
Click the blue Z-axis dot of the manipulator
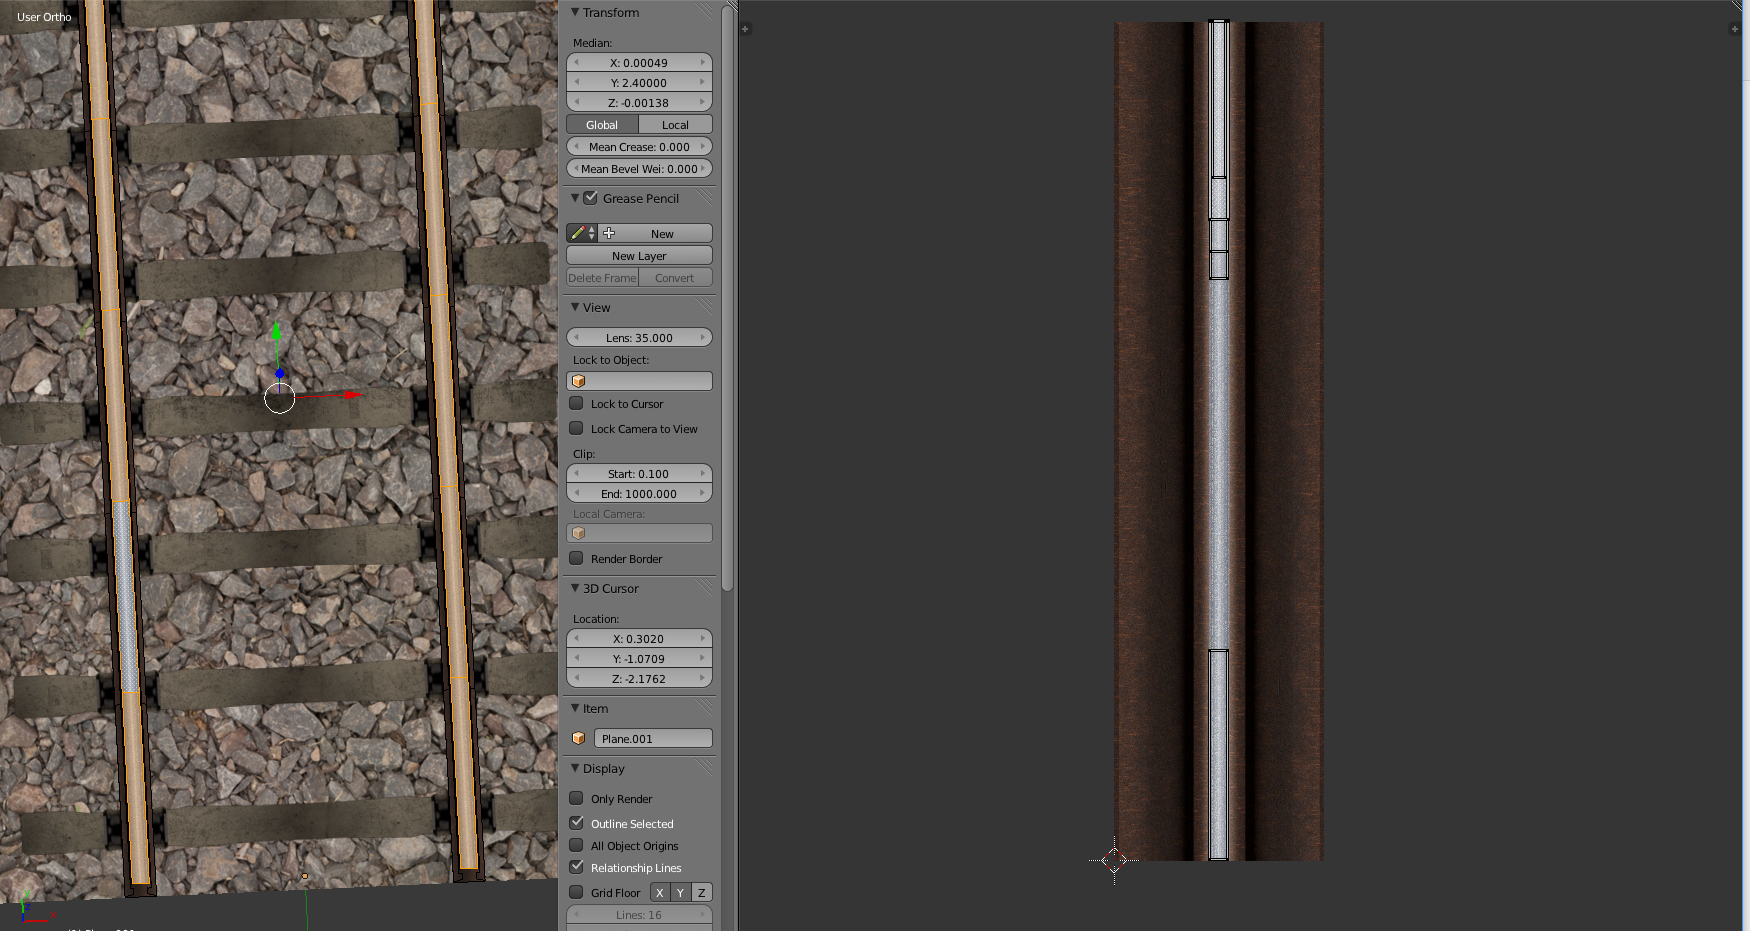280,374
